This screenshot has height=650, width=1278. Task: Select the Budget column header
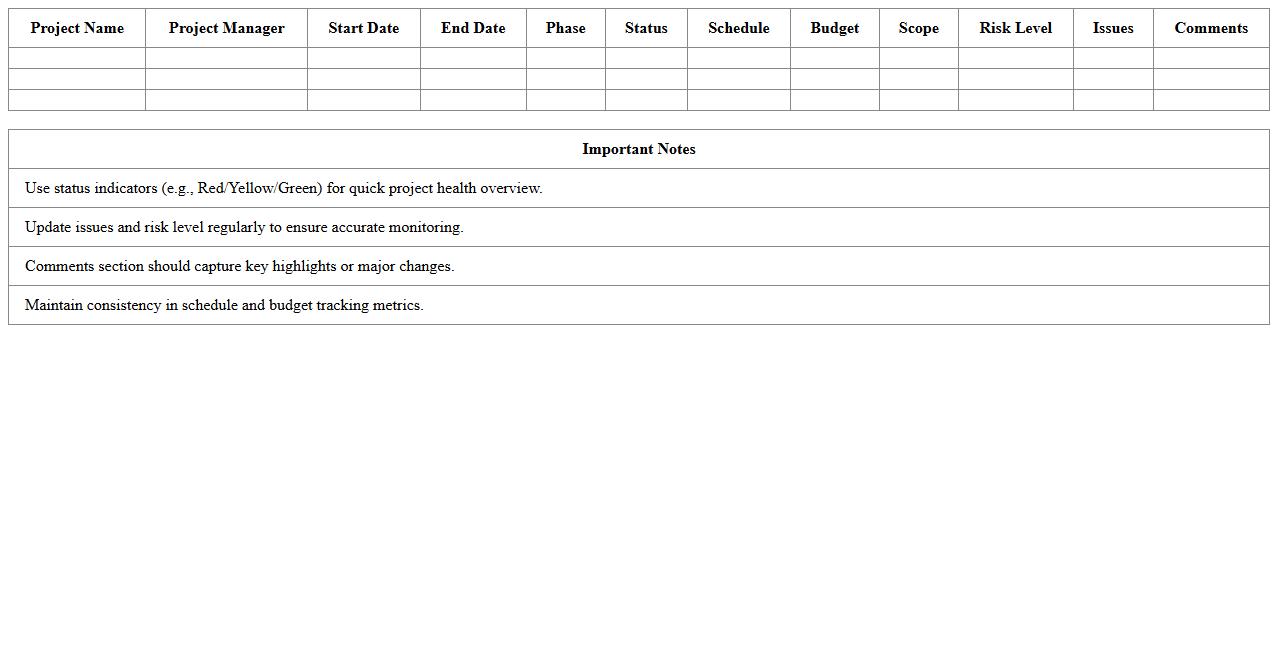[x=834, y=28]
